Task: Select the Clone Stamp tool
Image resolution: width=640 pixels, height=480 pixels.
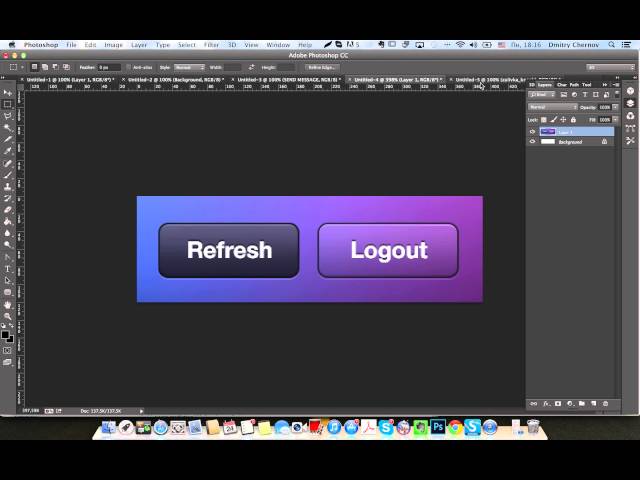Action: [7, 187]
